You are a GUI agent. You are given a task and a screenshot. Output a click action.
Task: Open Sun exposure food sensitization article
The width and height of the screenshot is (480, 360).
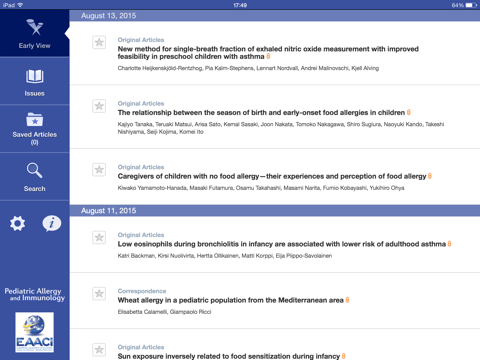click(x=229, y=356)
